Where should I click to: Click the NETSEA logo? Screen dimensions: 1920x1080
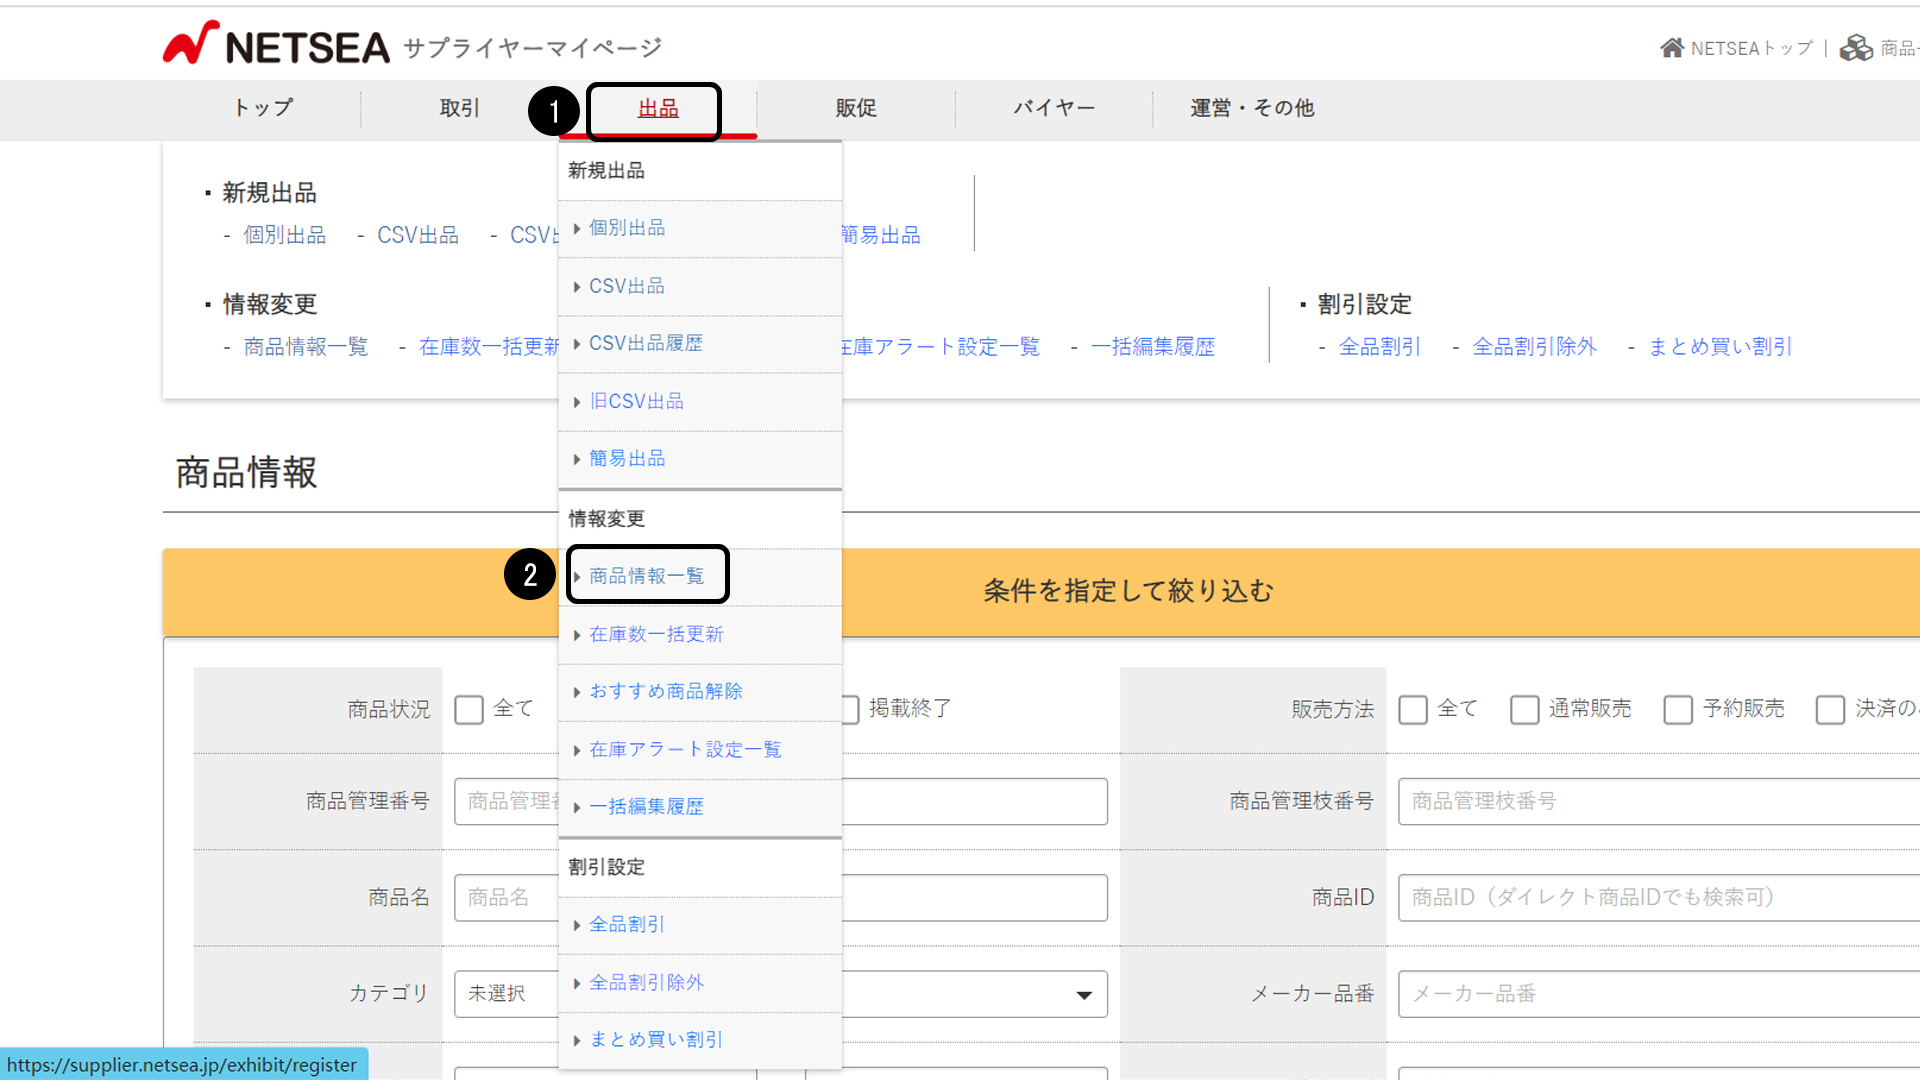pyautogui.click(x=277, y=45)
